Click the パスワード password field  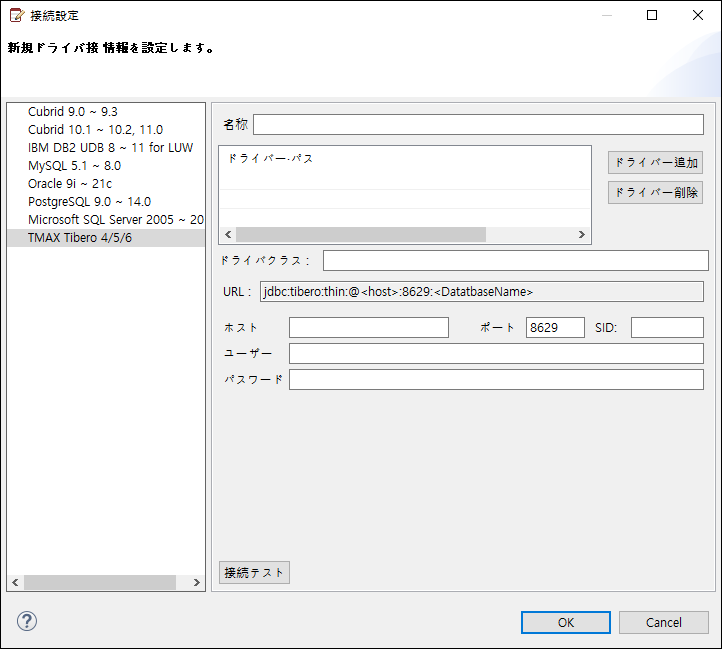(x=495, y=380)
